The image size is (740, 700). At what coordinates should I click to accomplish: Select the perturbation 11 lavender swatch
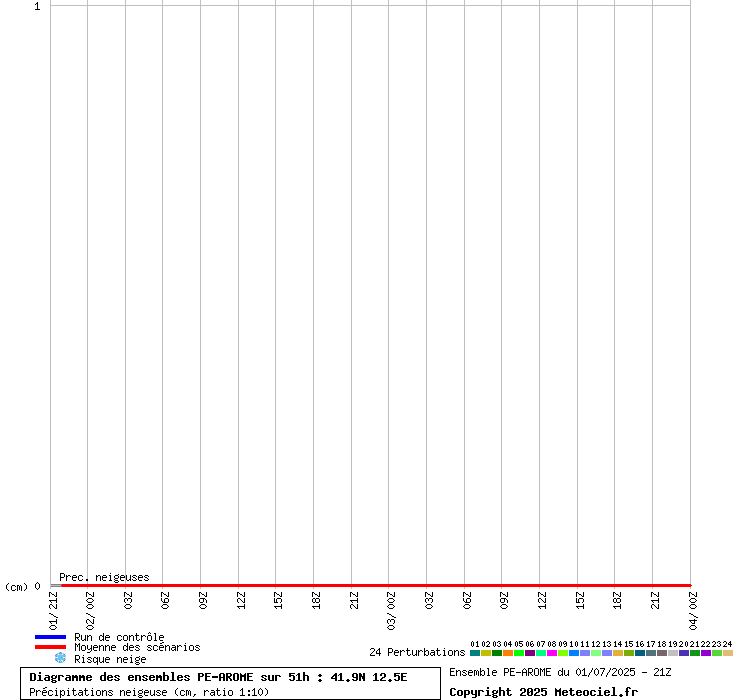point(585,653)
